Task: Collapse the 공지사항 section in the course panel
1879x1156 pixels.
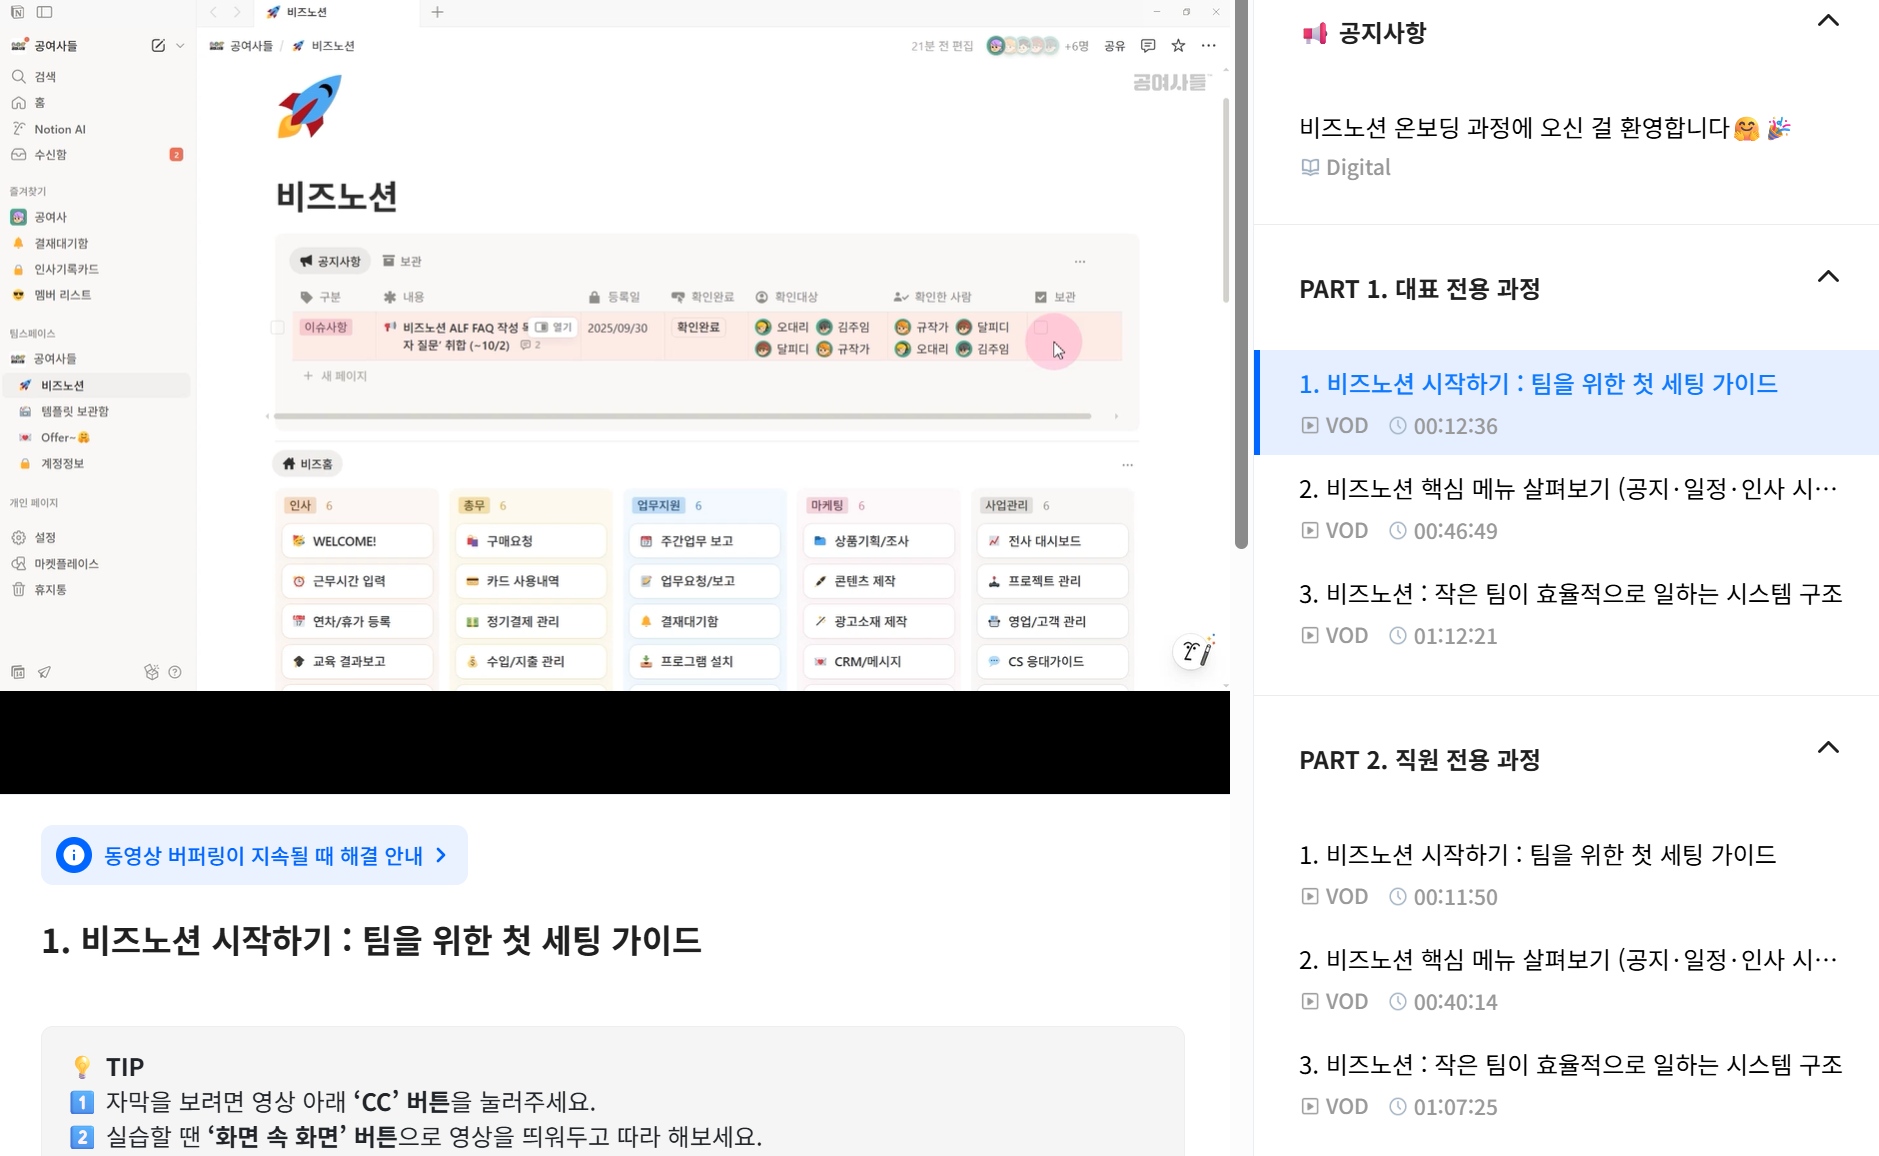Action: (1828, 21)
